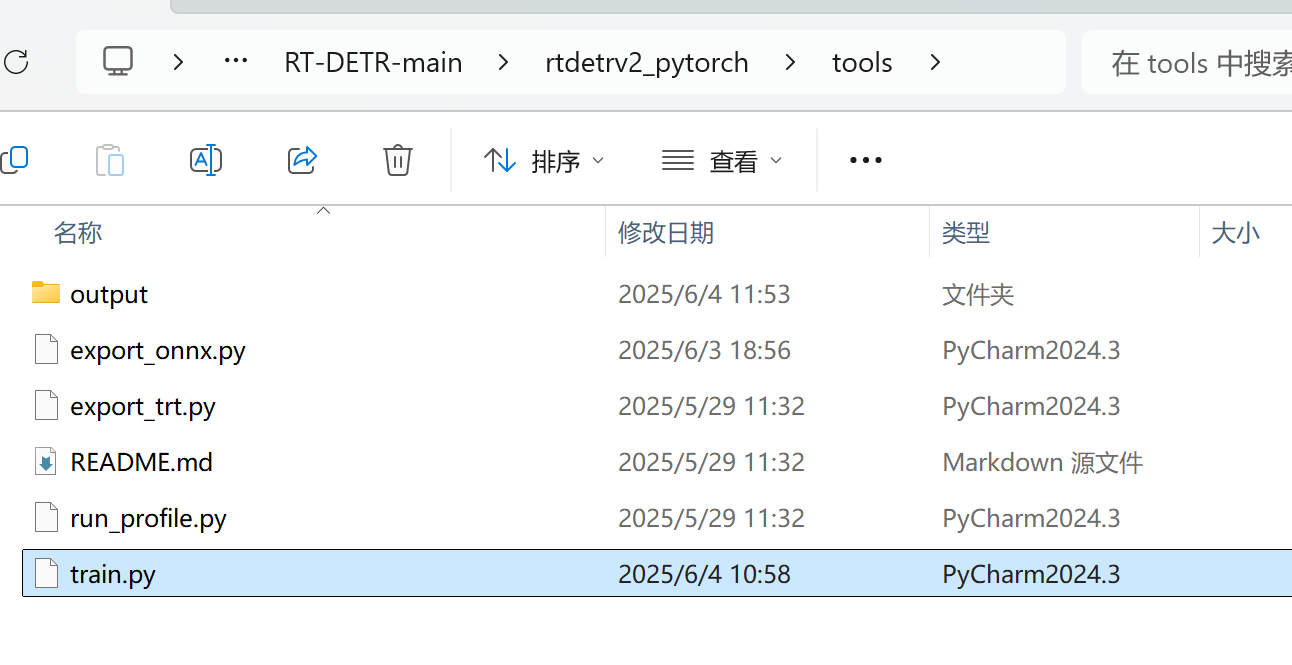The image size is (1292, 665).
Task: Share the selected file via Share icon
Action: (302, 159)
